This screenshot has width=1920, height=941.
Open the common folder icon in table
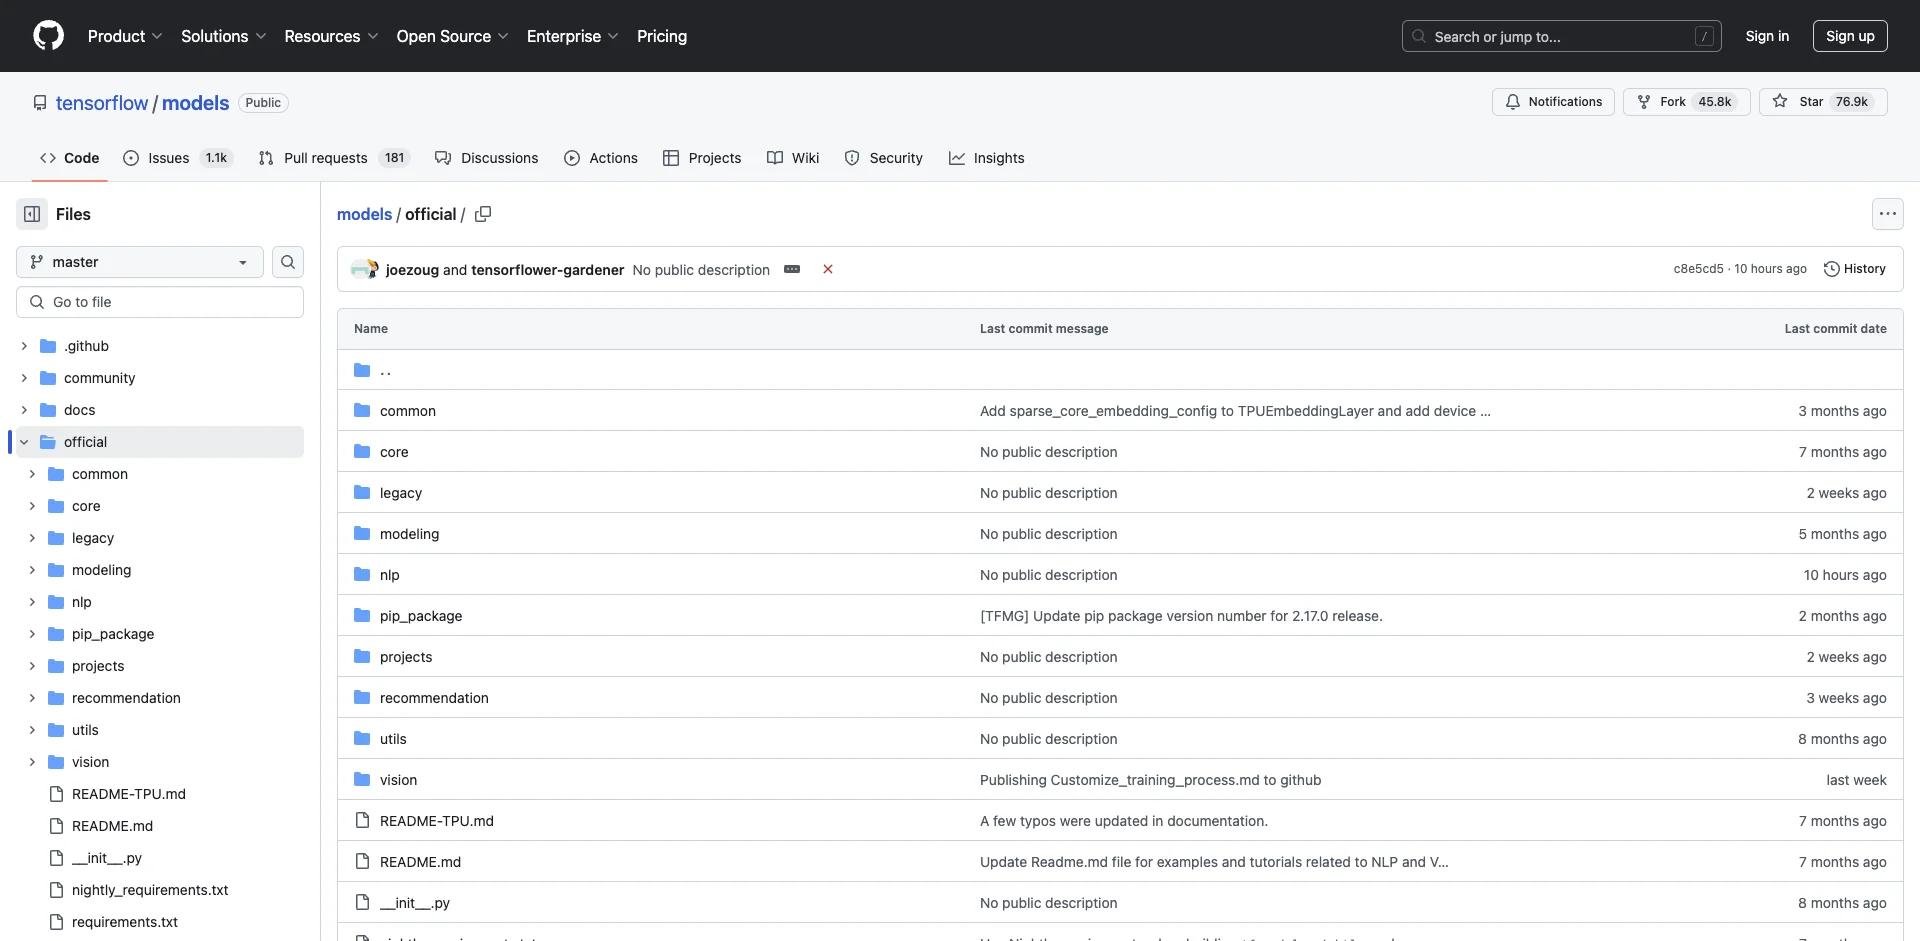[362, 411]
